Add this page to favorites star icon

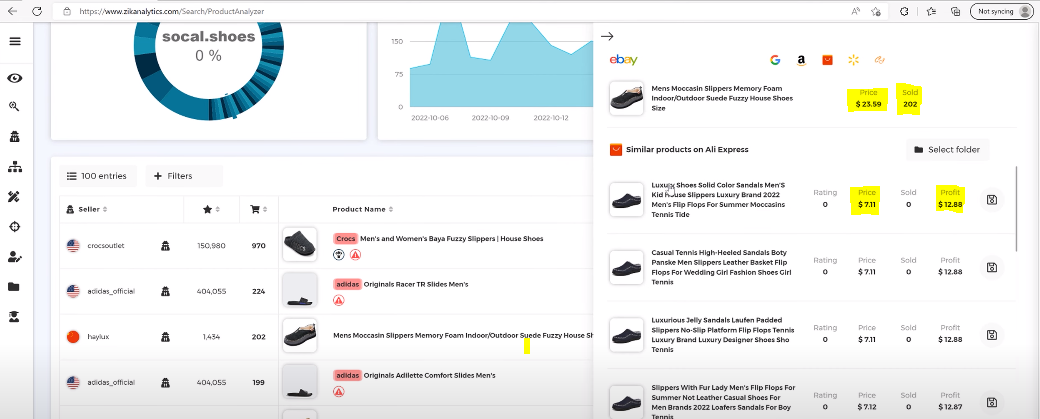coord(876,11)
